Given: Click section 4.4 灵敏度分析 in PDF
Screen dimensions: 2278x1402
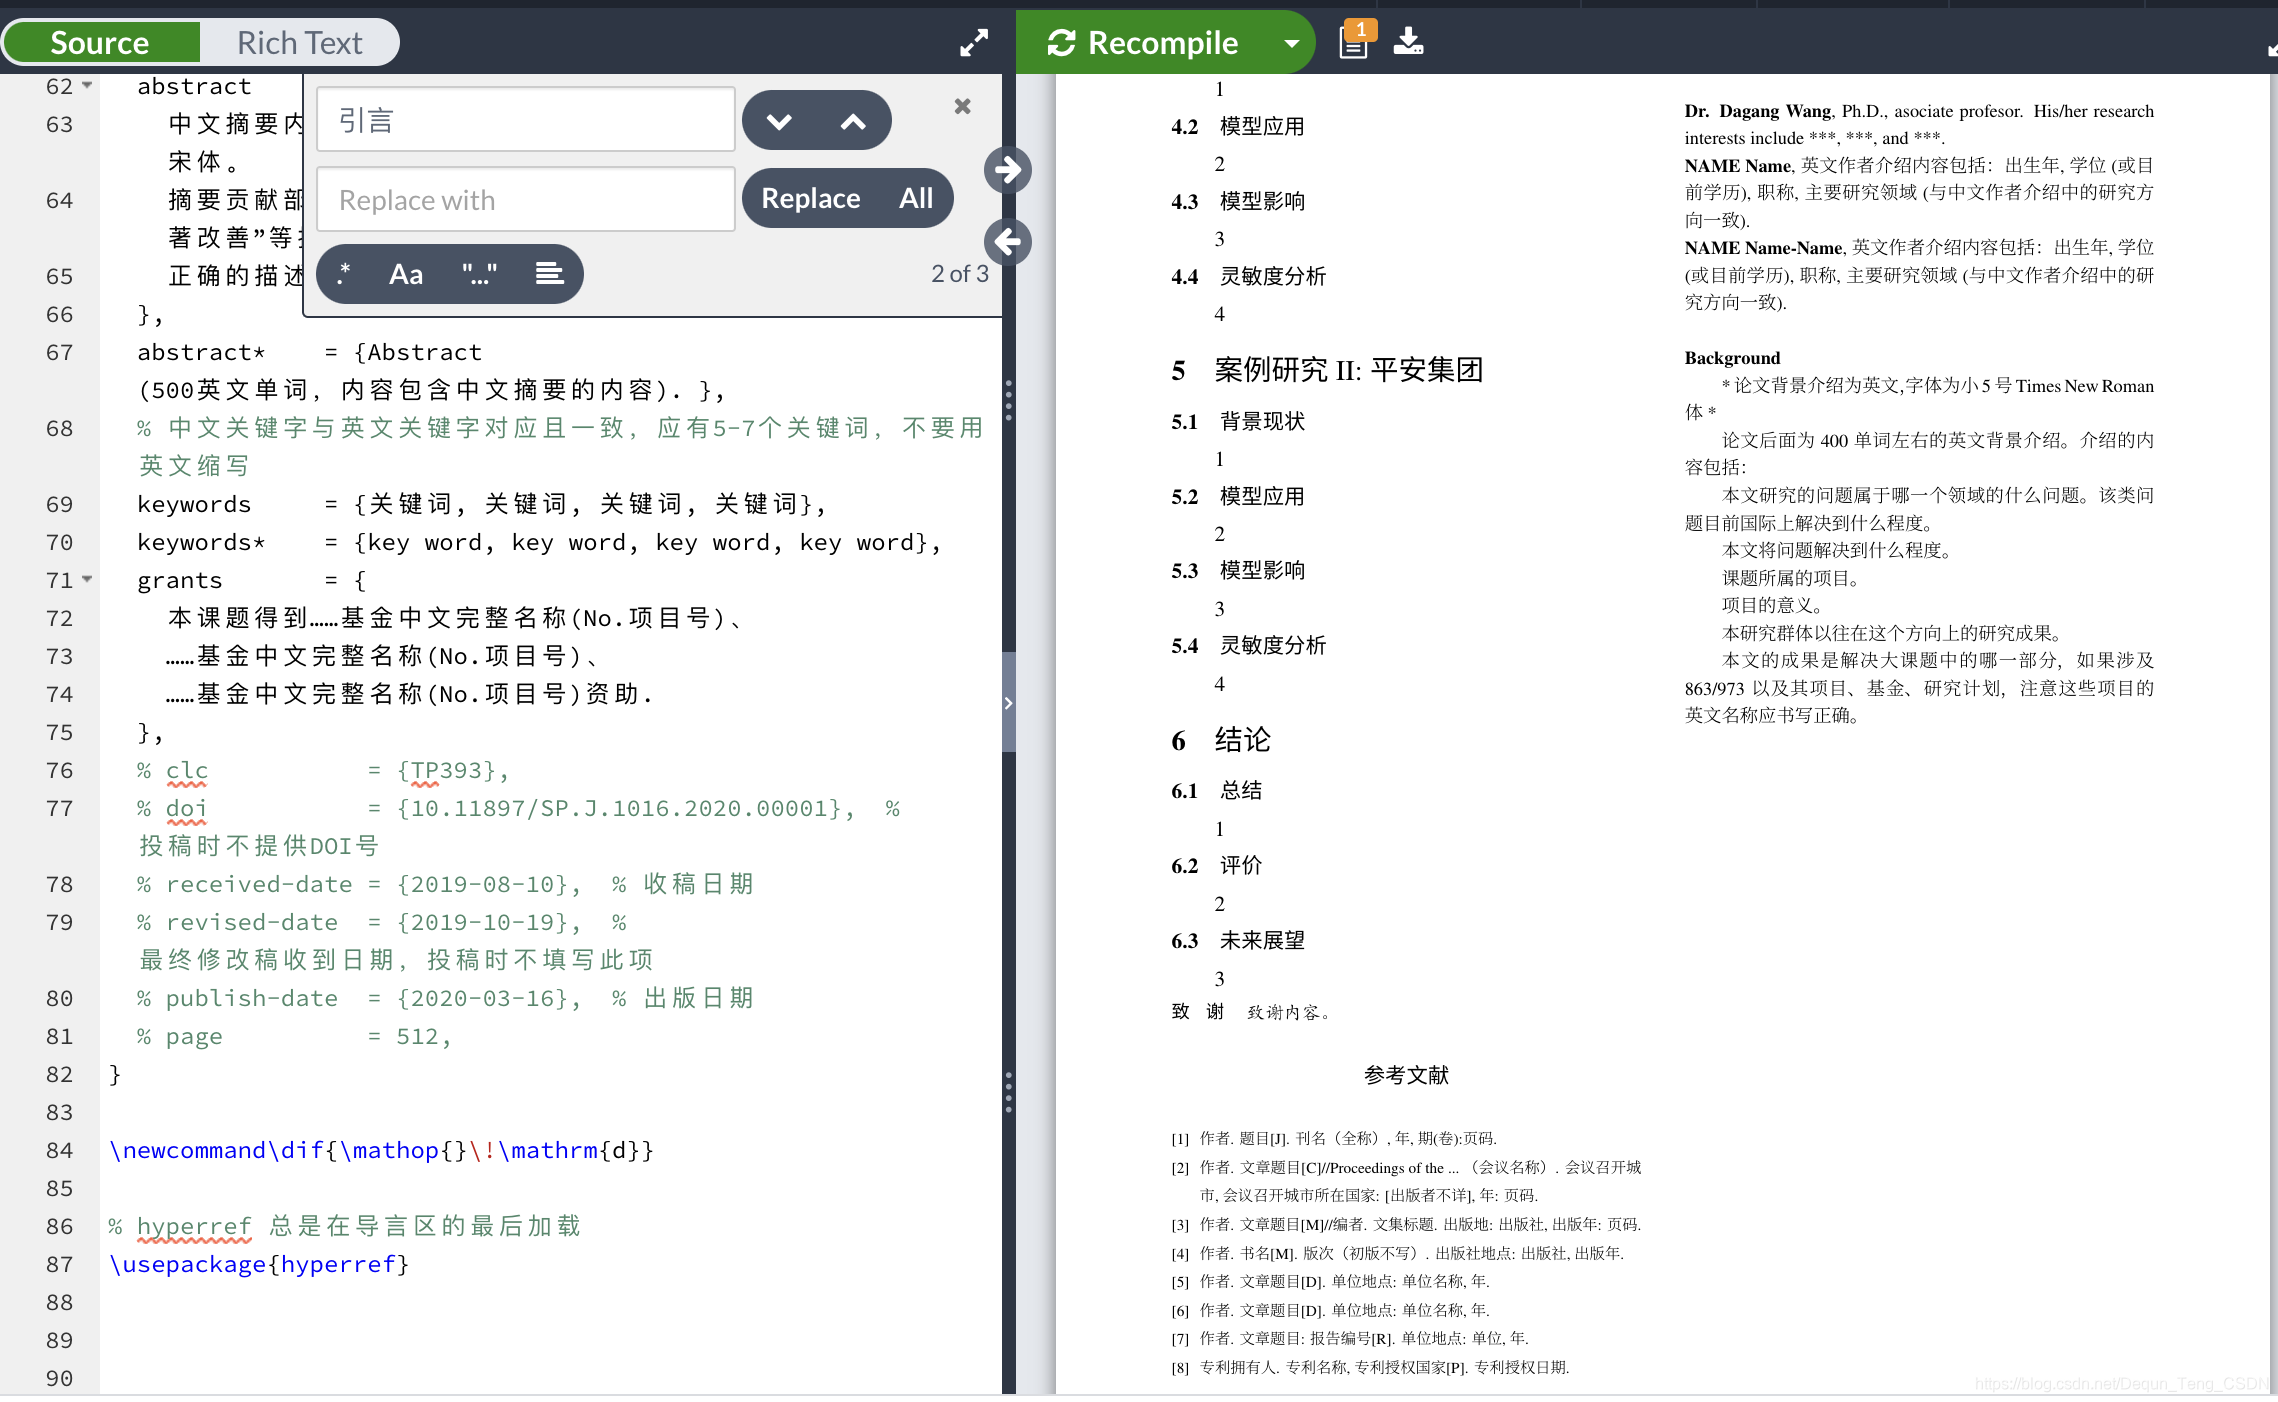Looking at the screenshot, I should tap(1248, 276).
